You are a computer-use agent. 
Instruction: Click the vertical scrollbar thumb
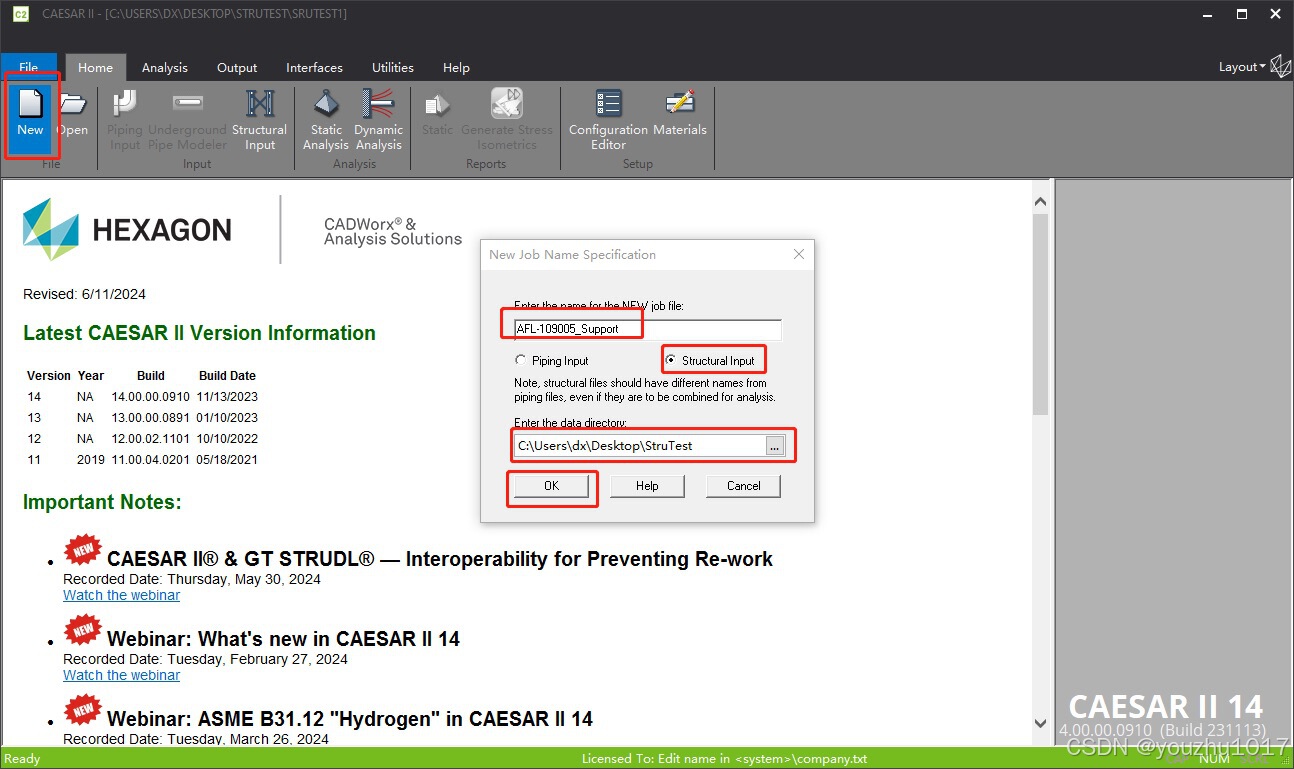(x=1040, y=313)
